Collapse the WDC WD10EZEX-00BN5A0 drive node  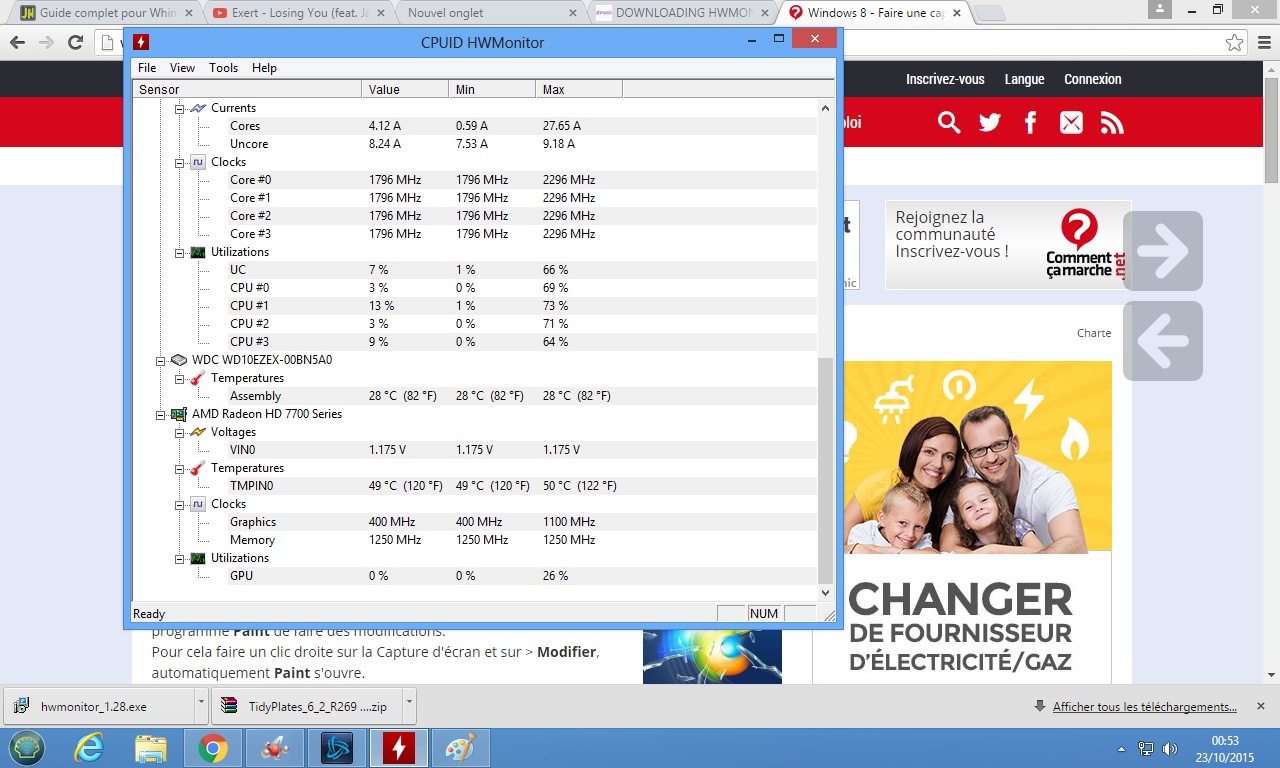tap(160, 360)
